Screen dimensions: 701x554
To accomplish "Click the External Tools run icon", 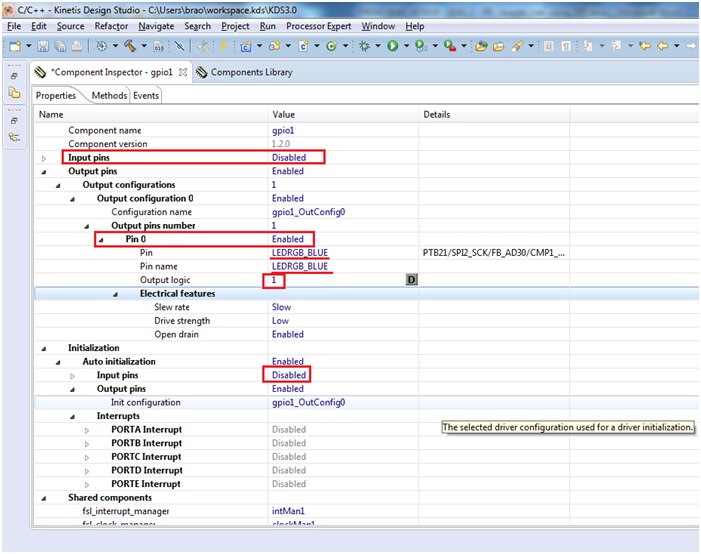I will pyautogui.click(x=450, y=46).
